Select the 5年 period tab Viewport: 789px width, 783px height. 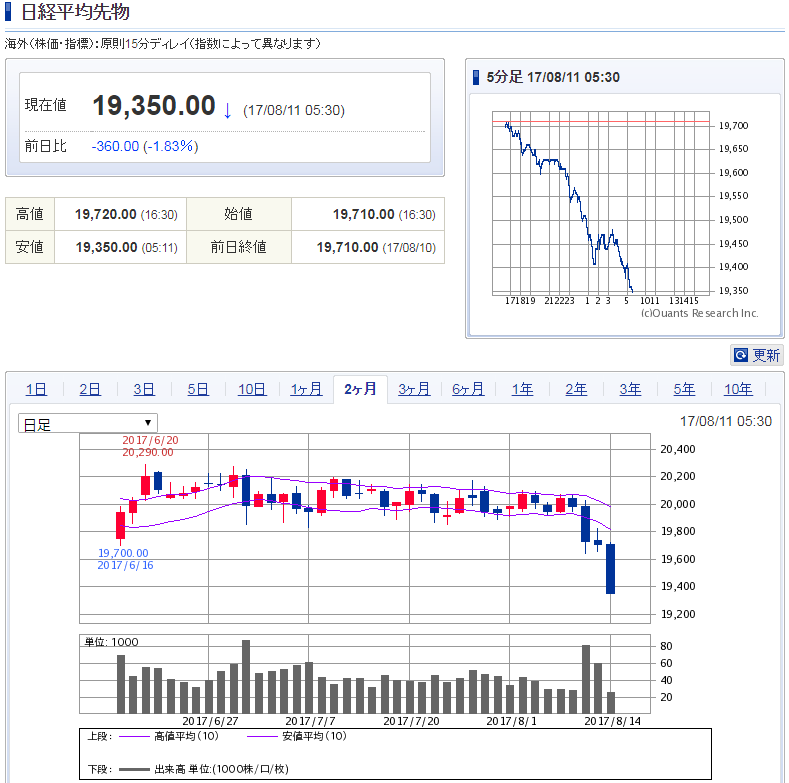684,389
